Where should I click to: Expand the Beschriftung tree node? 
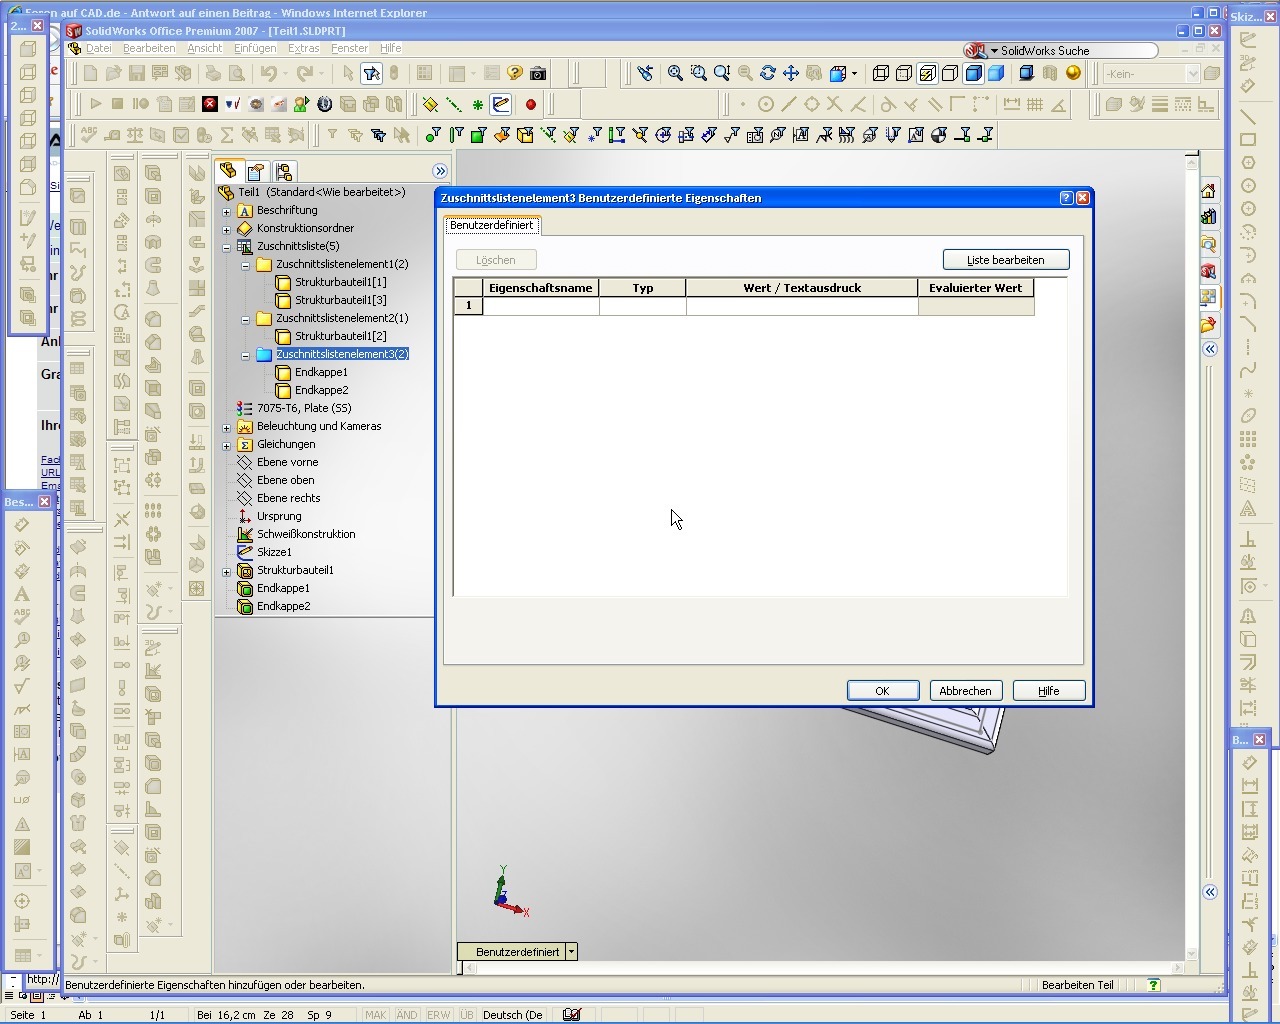tap(227, 211)
